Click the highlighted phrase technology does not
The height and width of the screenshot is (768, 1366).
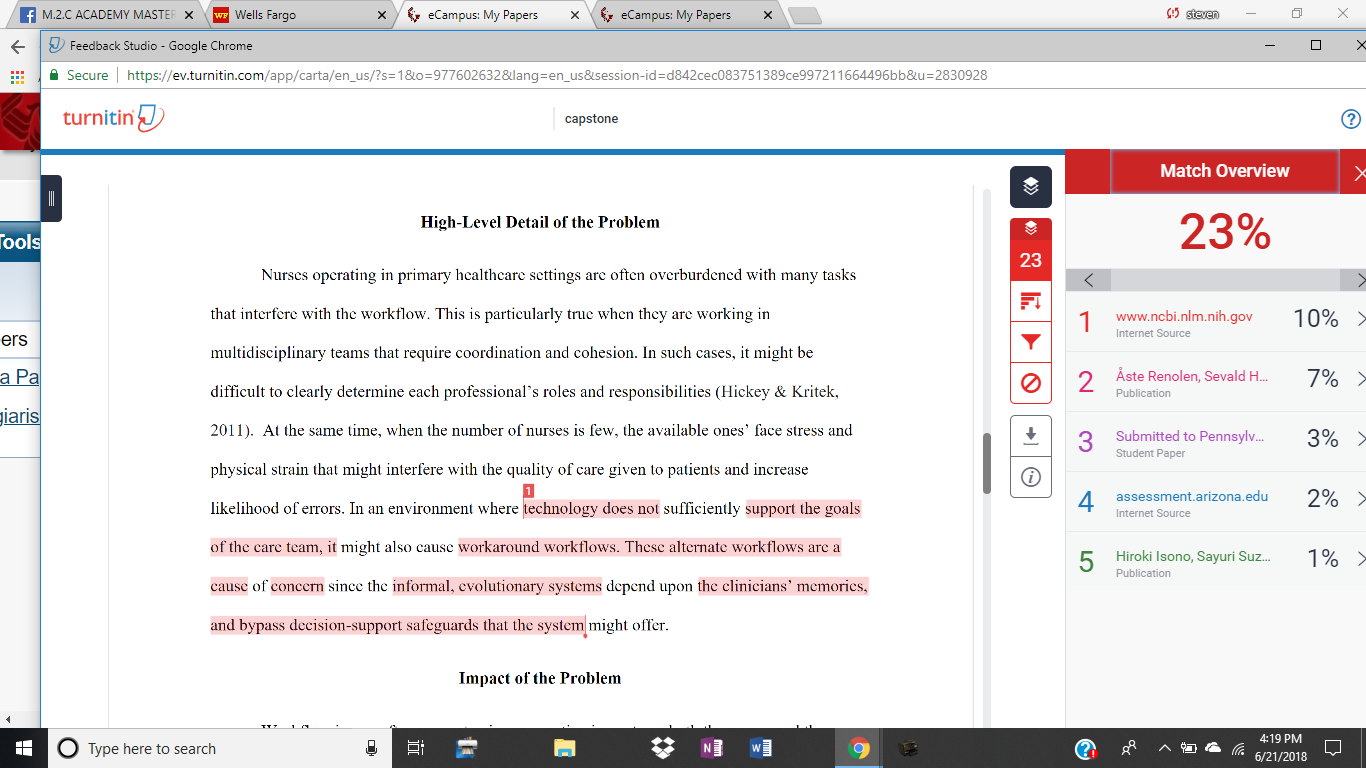[591, 508]
